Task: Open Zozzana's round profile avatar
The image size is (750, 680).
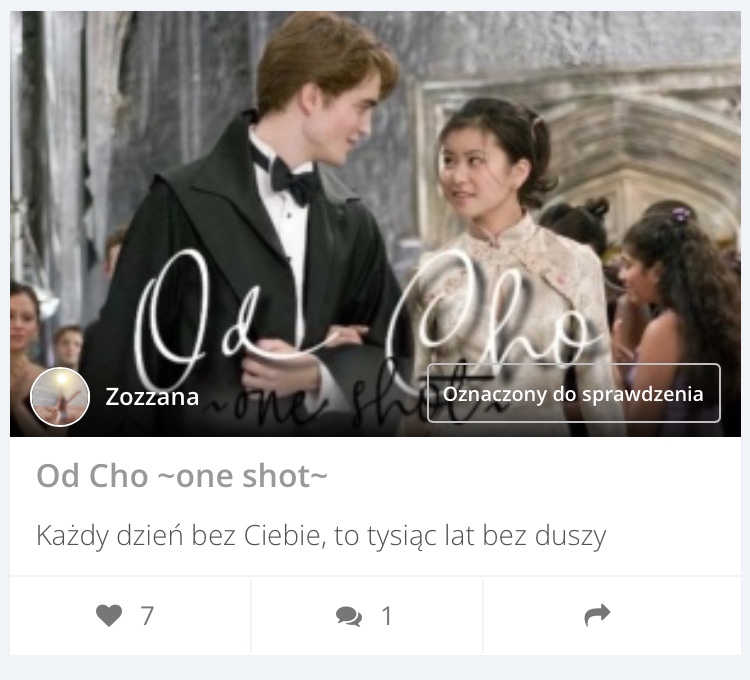Action: pos(60,397)
